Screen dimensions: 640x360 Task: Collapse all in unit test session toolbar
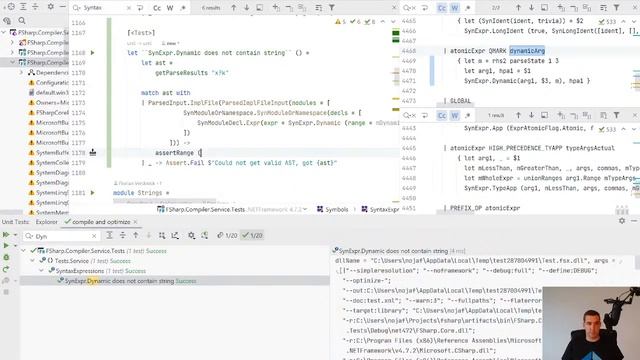point(122,235)
